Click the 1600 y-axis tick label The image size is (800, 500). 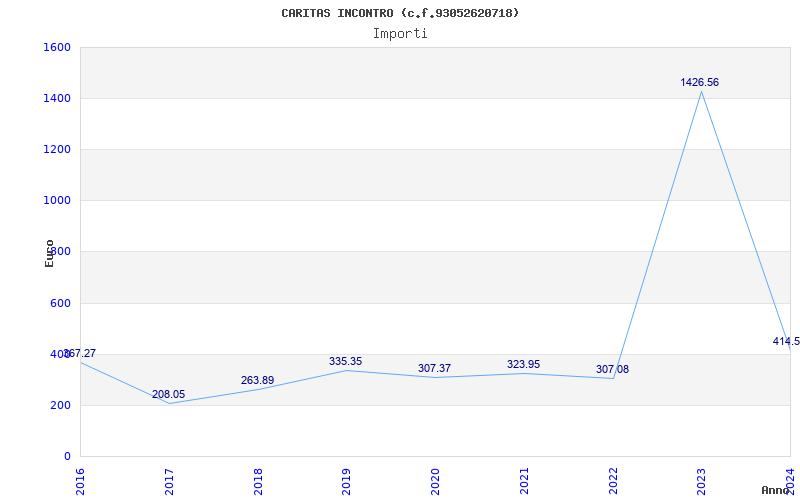tap(57, 47)
